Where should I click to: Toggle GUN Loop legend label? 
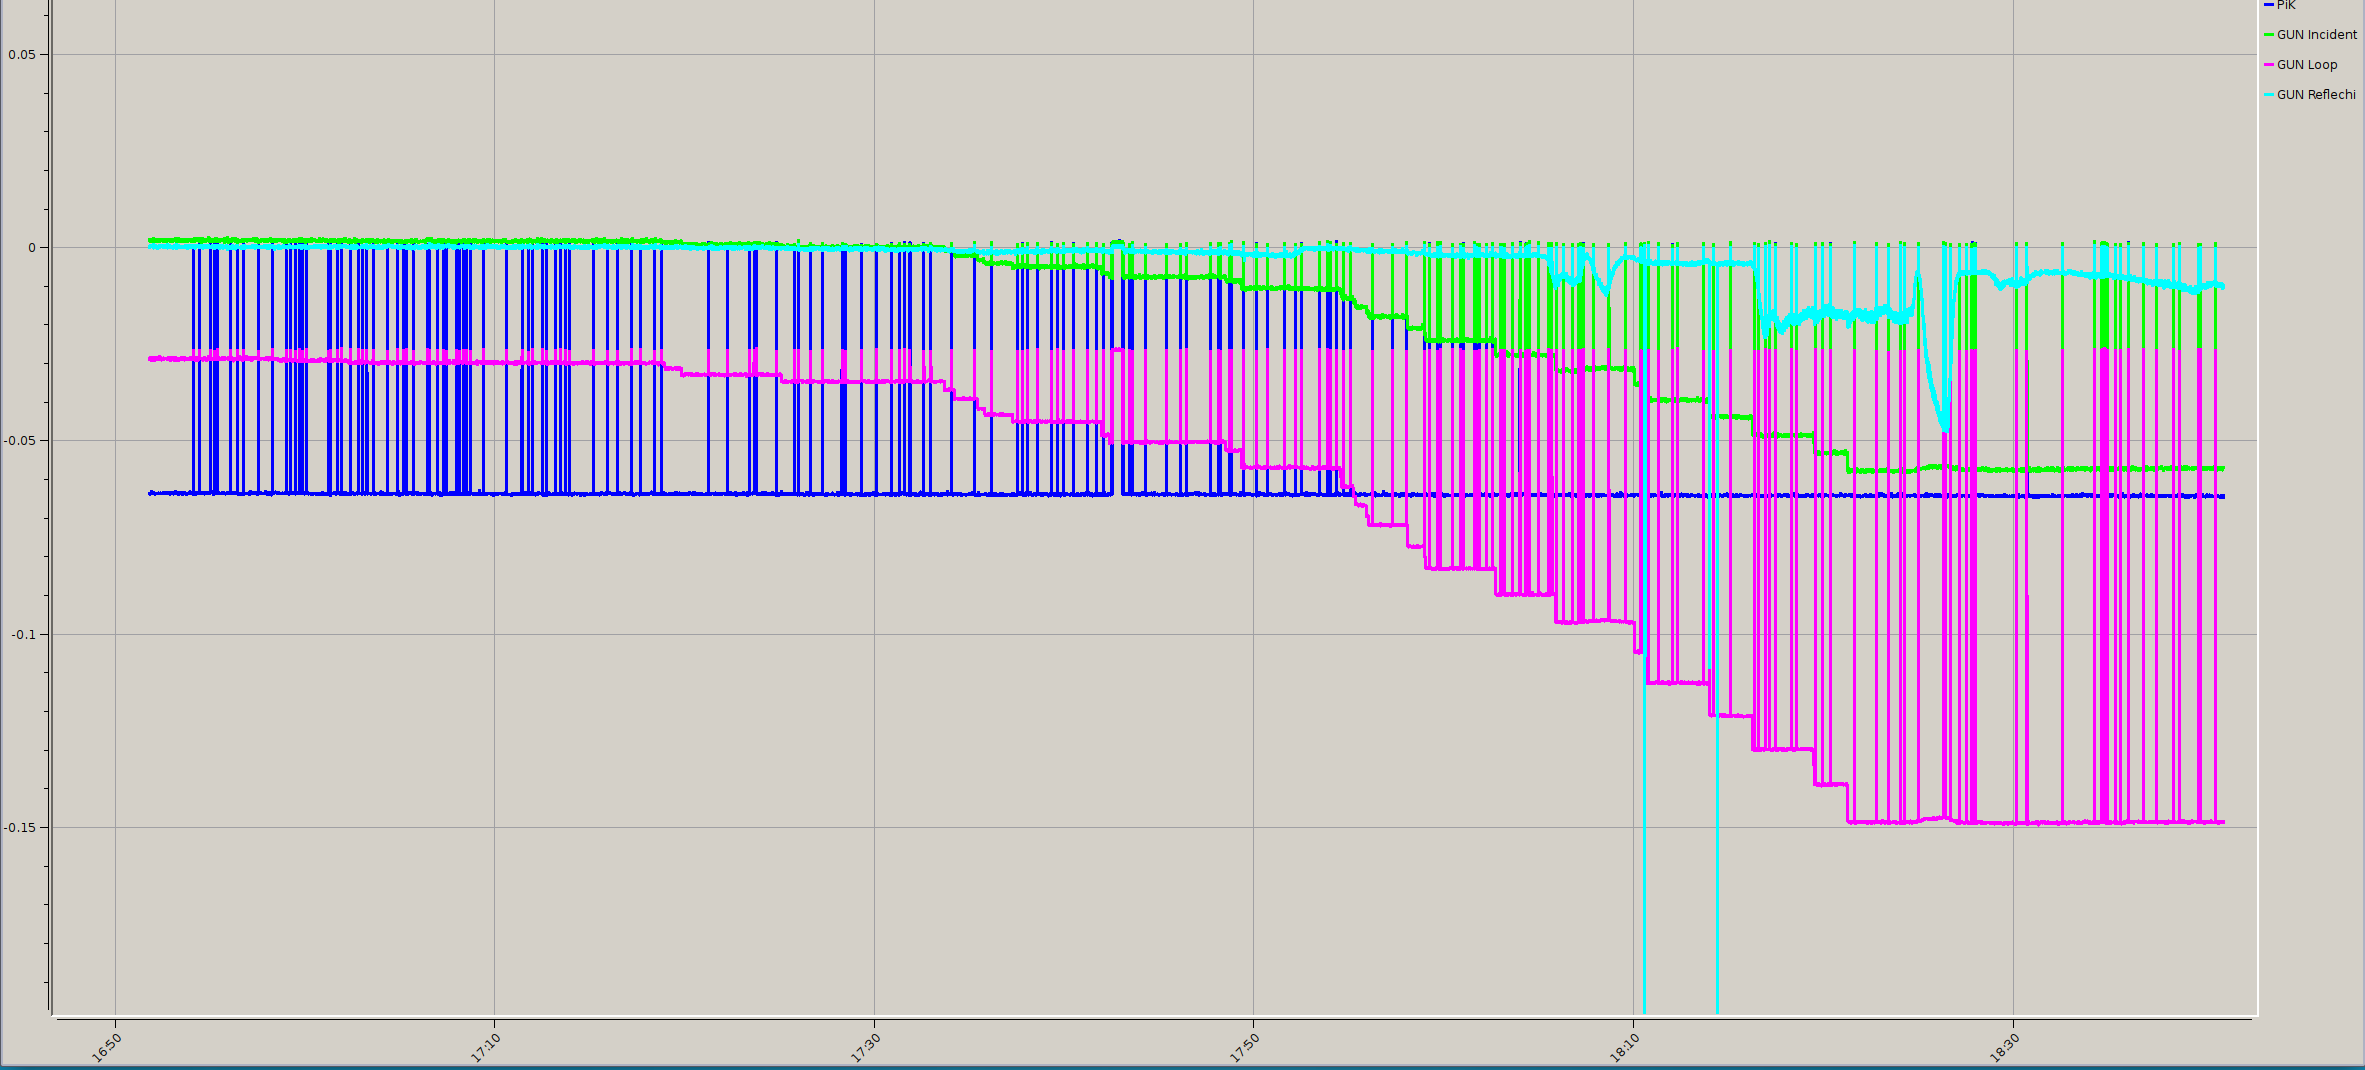click(x=2306, y=65)
